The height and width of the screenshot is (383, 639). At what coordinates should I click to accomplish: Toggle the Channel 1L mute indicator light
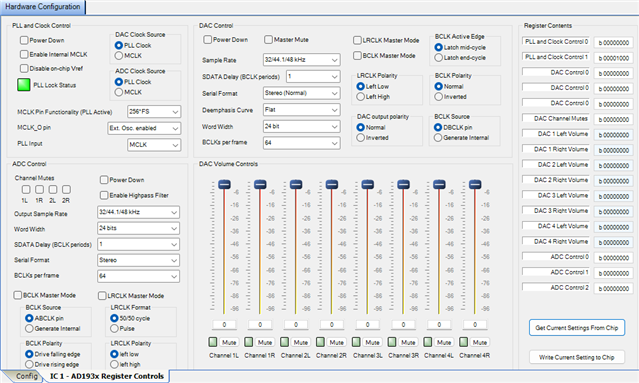coord(213,342)
